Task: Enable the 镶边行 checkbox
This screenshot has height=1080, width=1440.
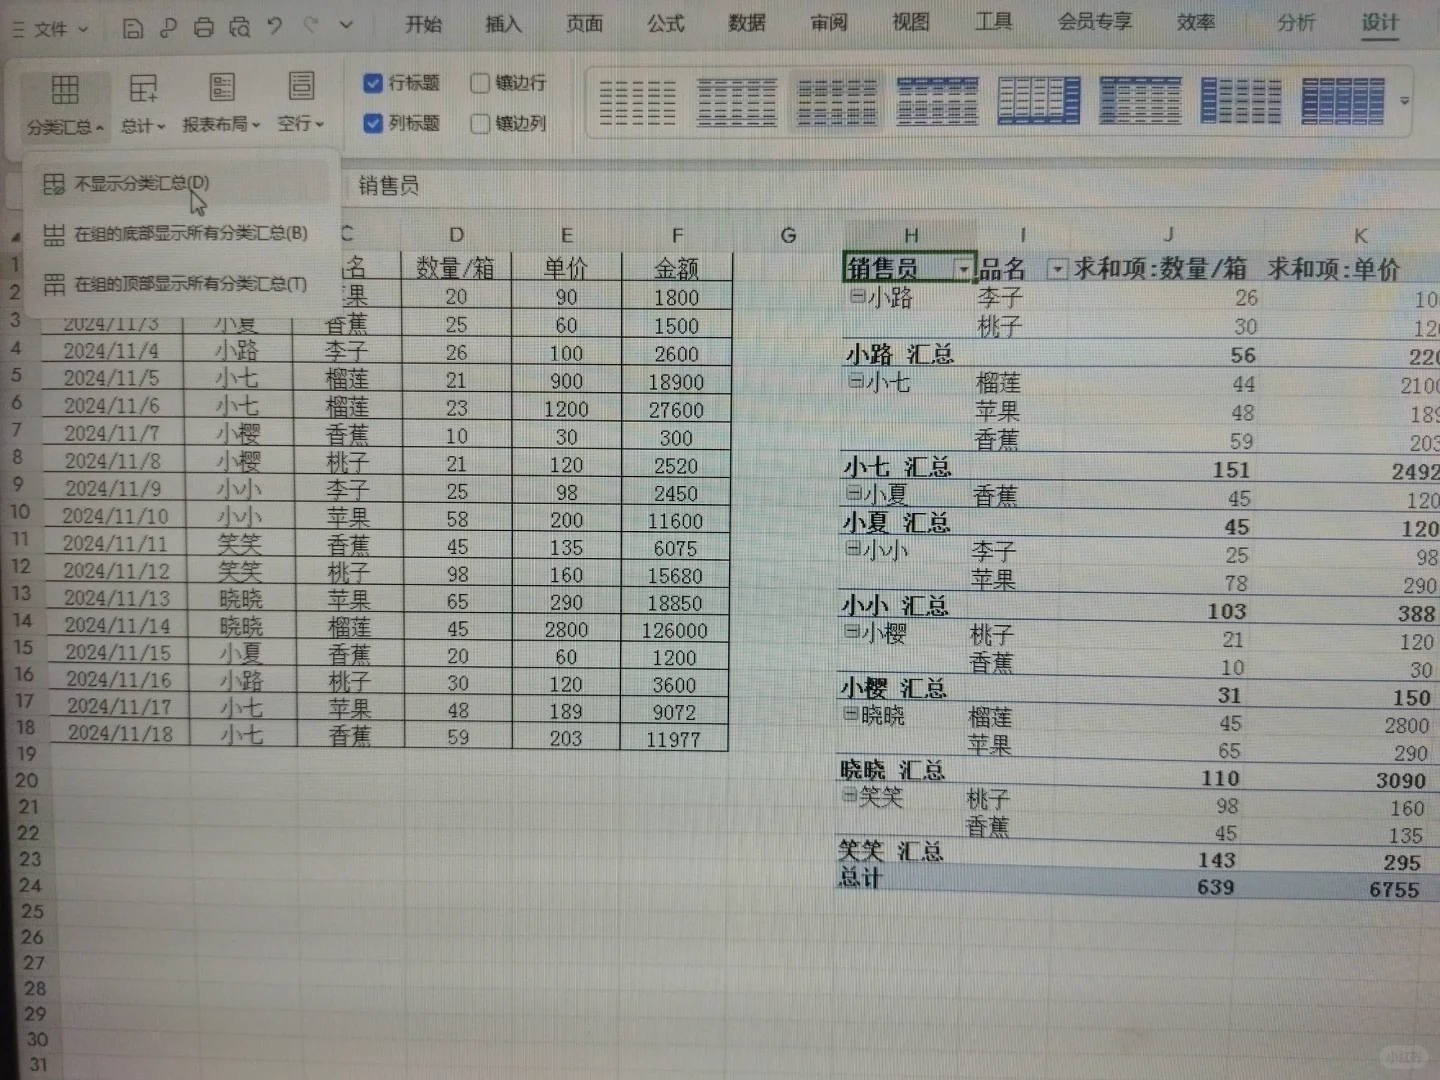Action: point(480,83)
